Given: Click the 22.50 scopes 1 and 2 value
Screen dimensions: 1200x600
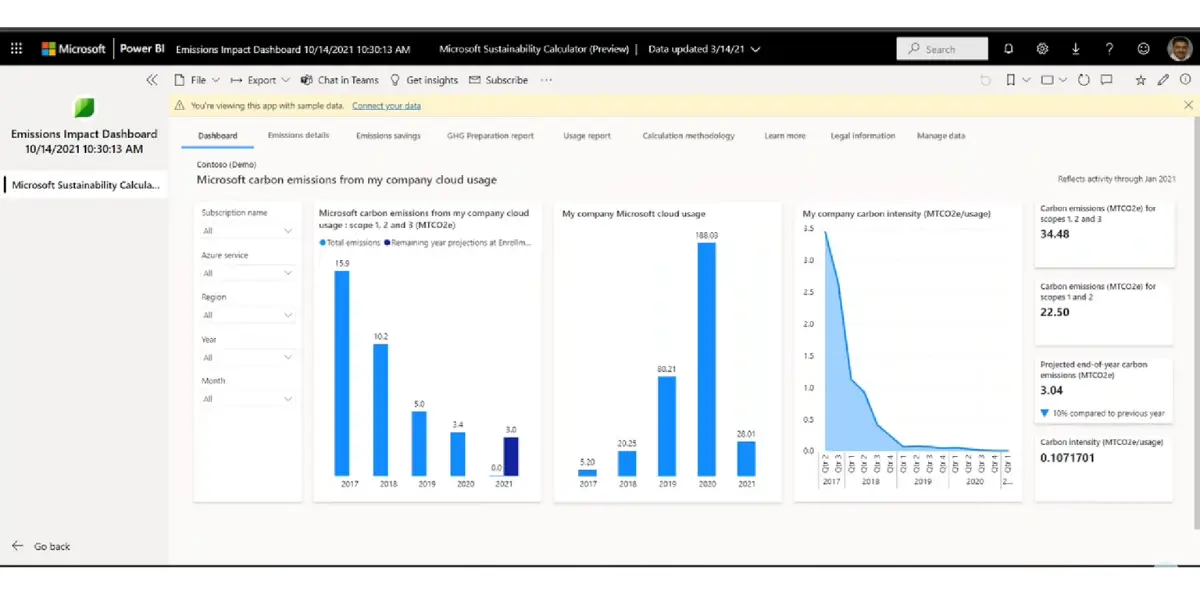Looking at the screenshot, I should coord(1055,312).
